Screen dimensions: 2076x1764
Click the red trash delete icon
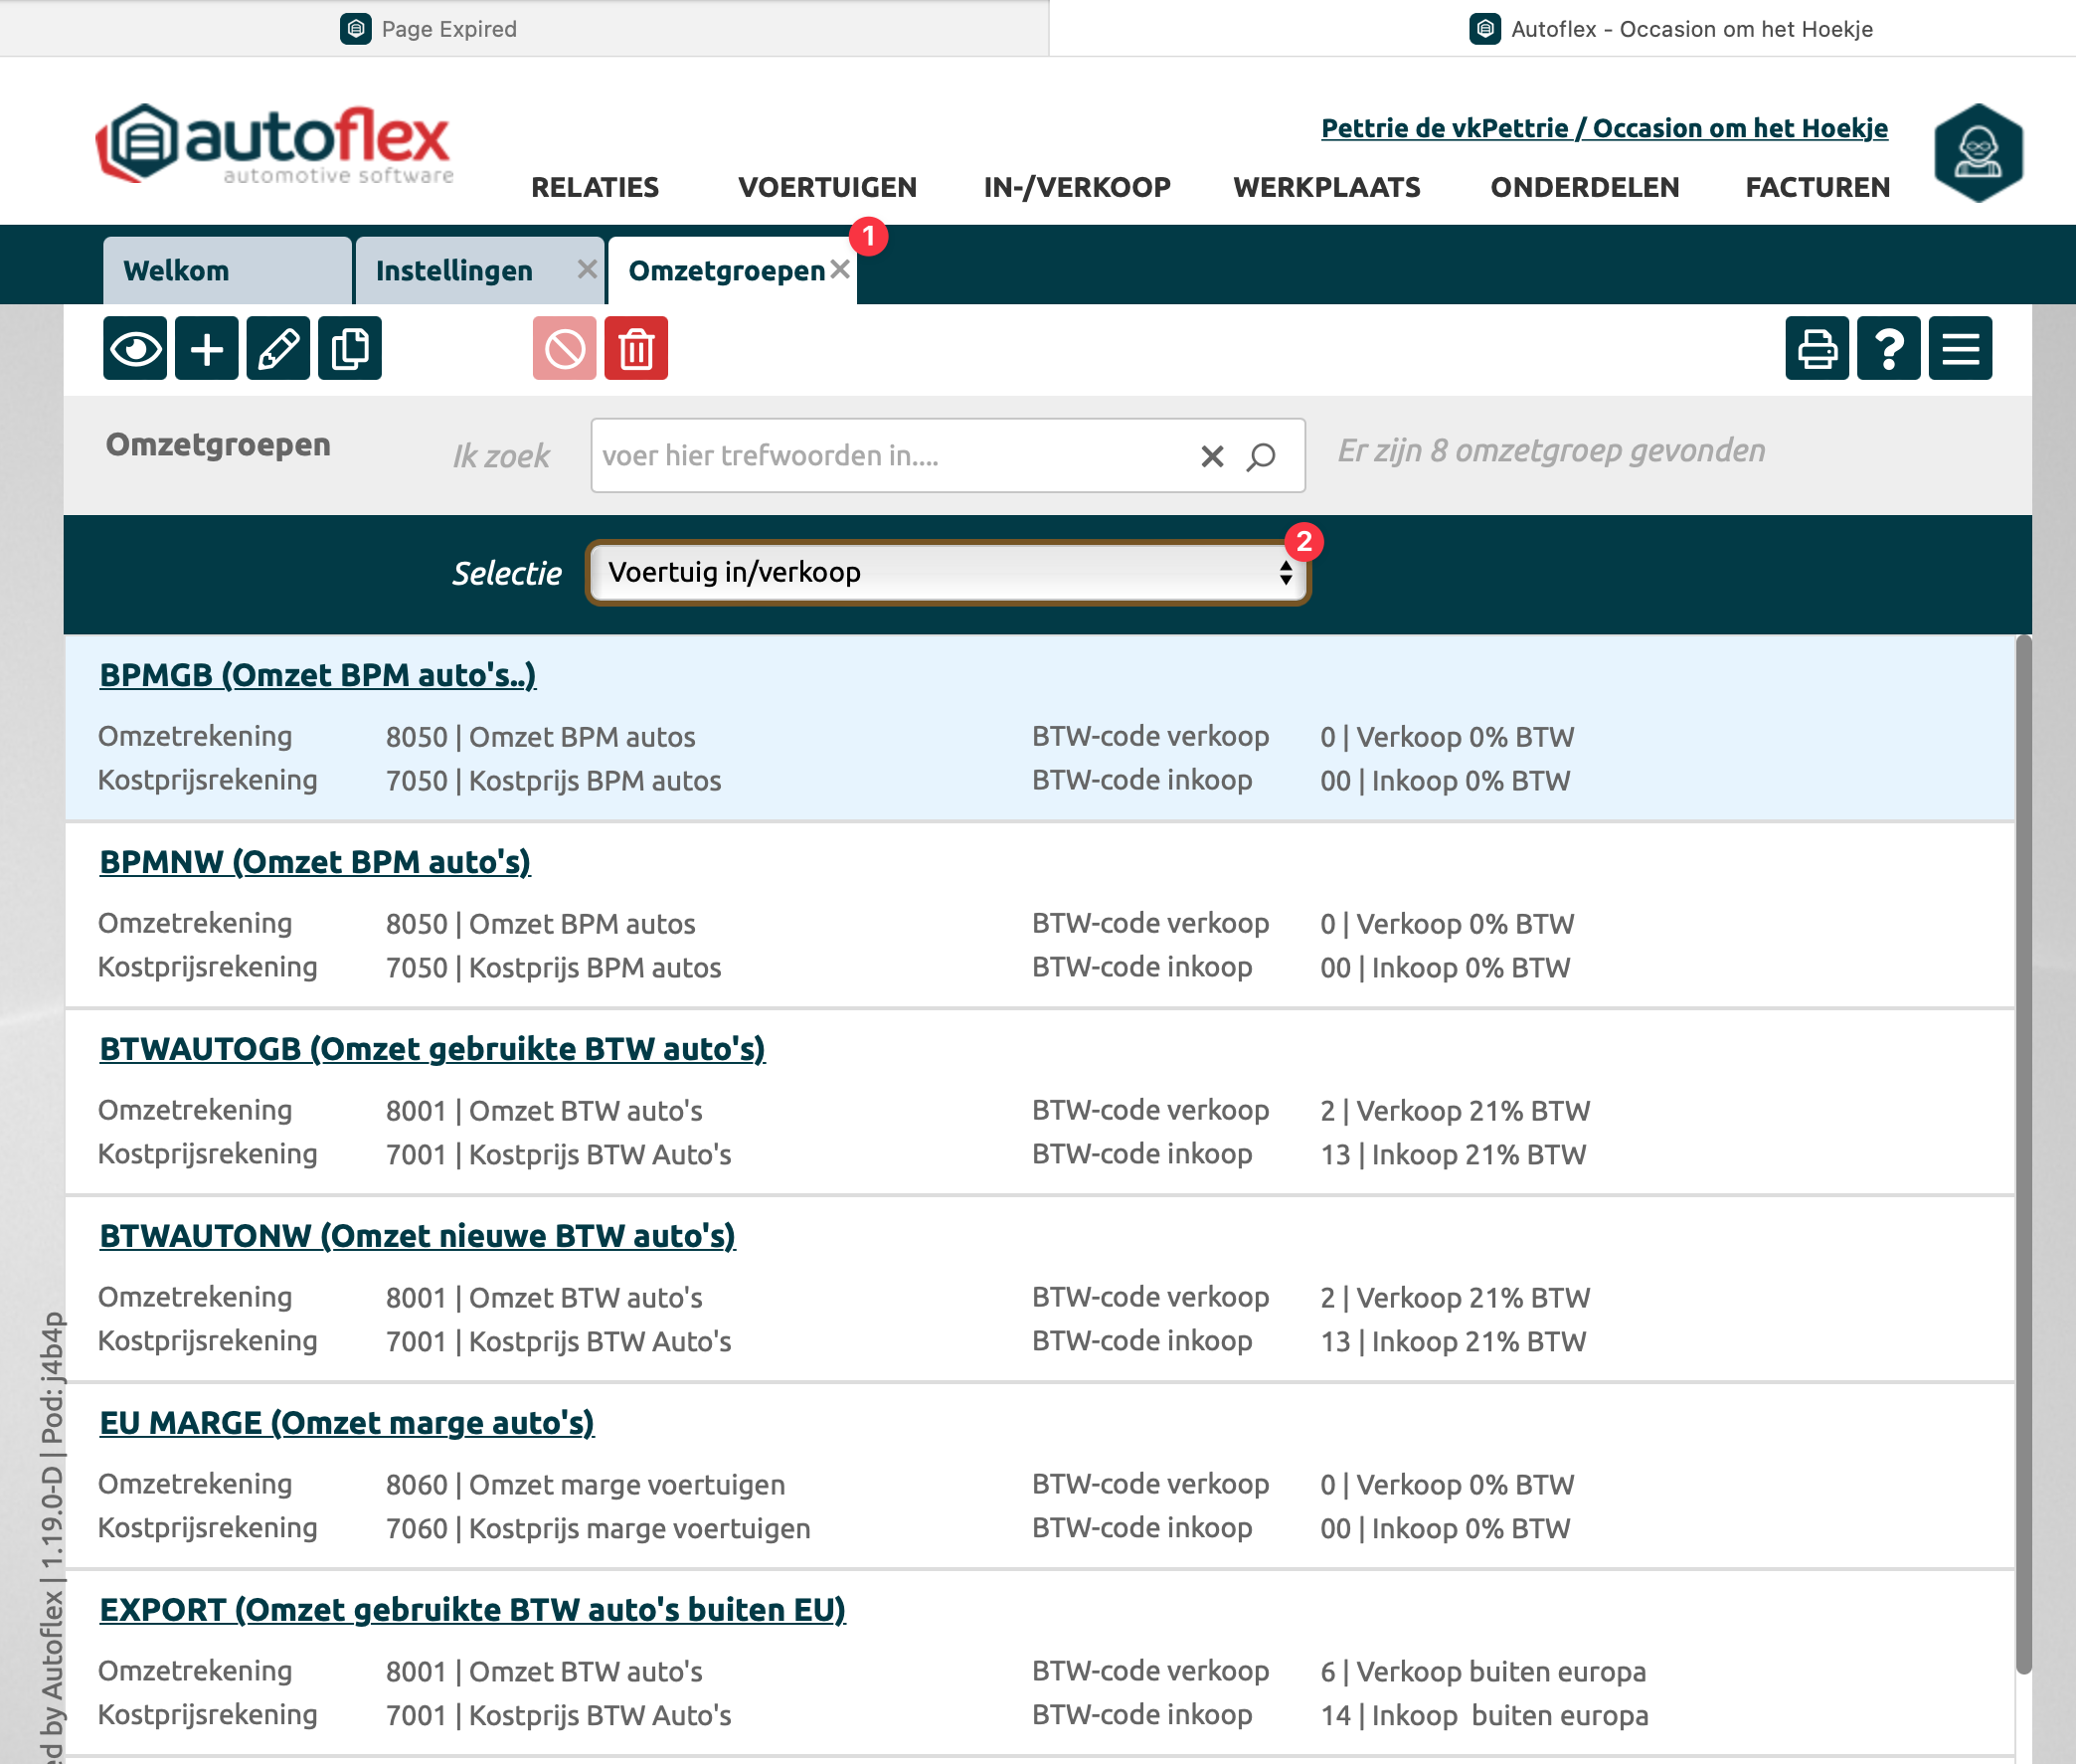[x=636, y=349]
